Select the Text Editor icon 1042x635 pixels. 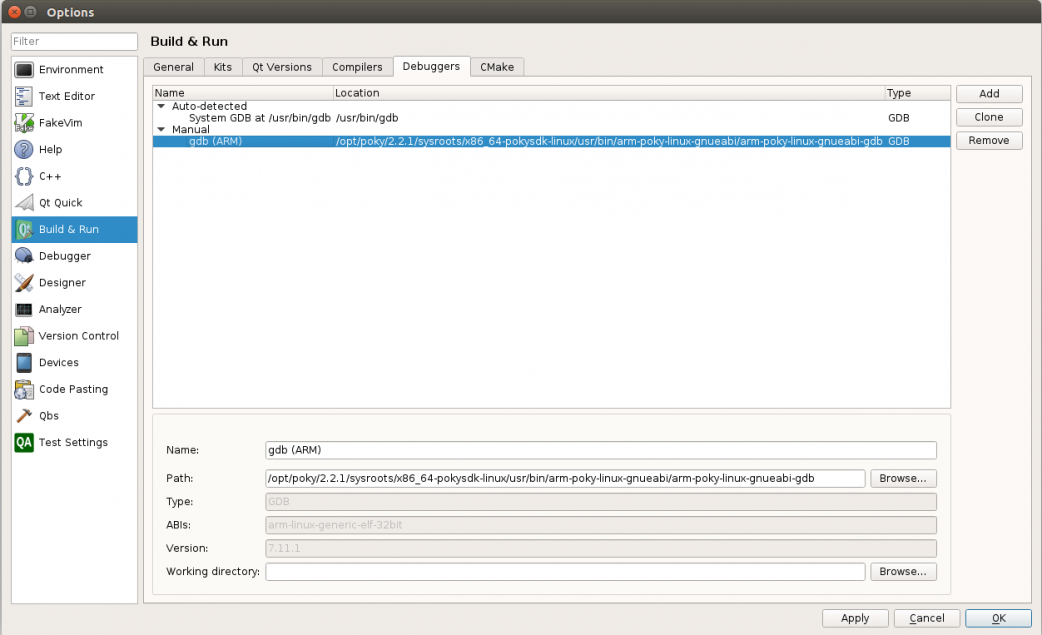tap(24, 96)
